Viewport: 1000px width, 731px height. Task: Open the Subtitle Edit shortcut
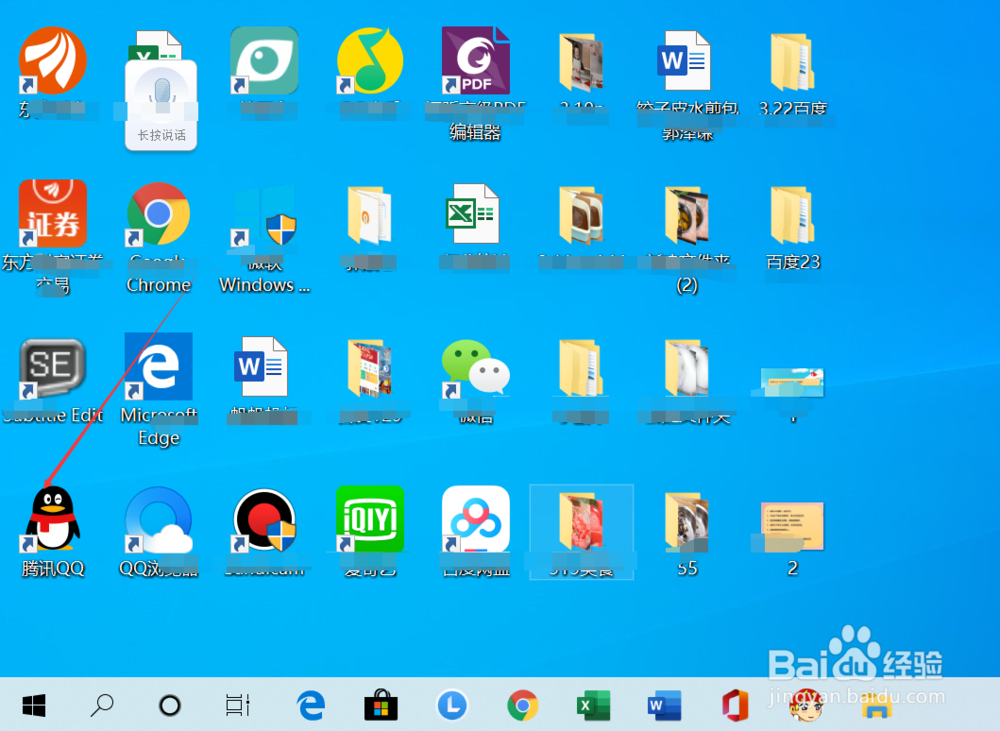pyautogui.click(x=52, y=366)
